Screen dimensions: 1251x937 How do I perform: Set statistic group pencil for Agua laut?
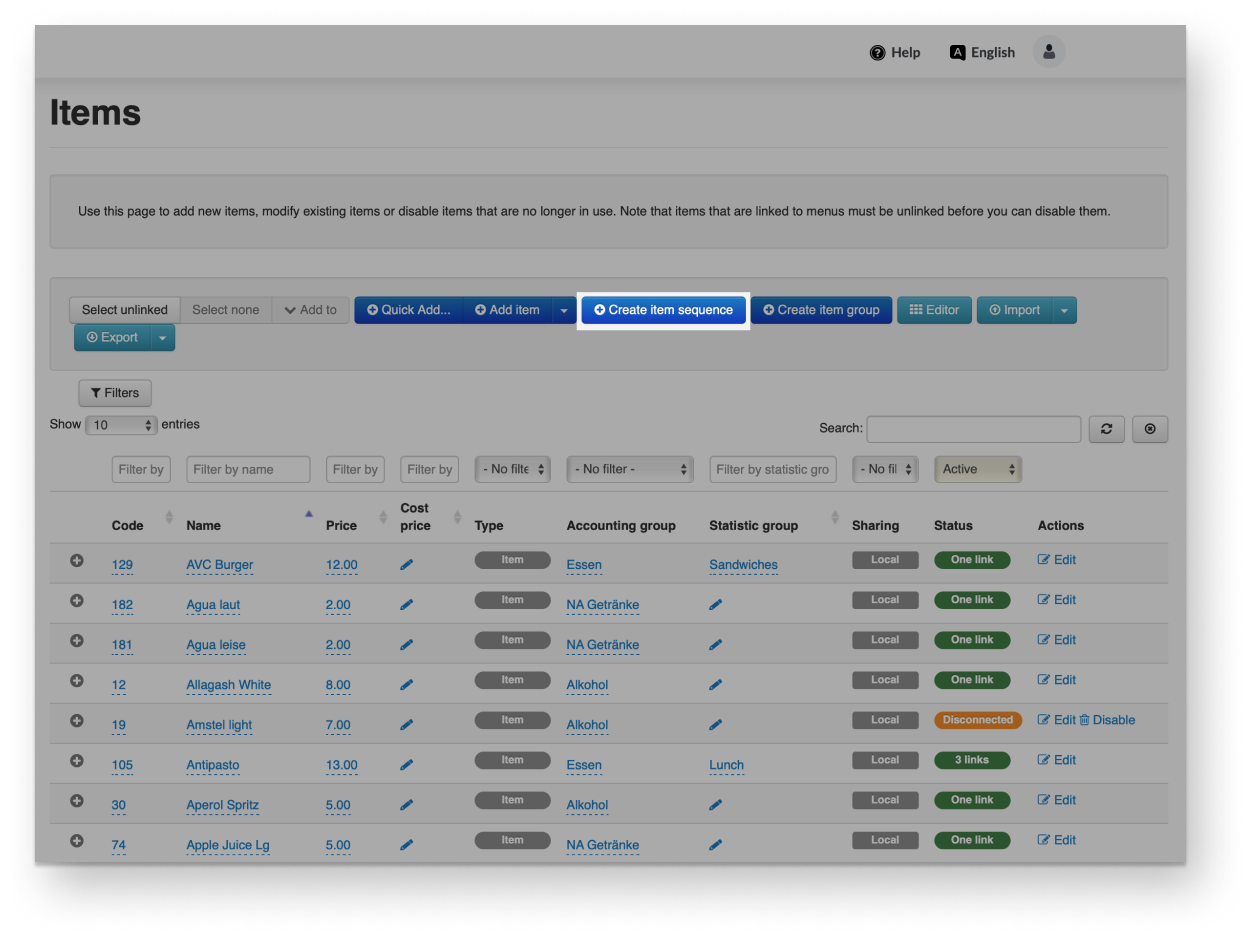[x=715, y=605]
